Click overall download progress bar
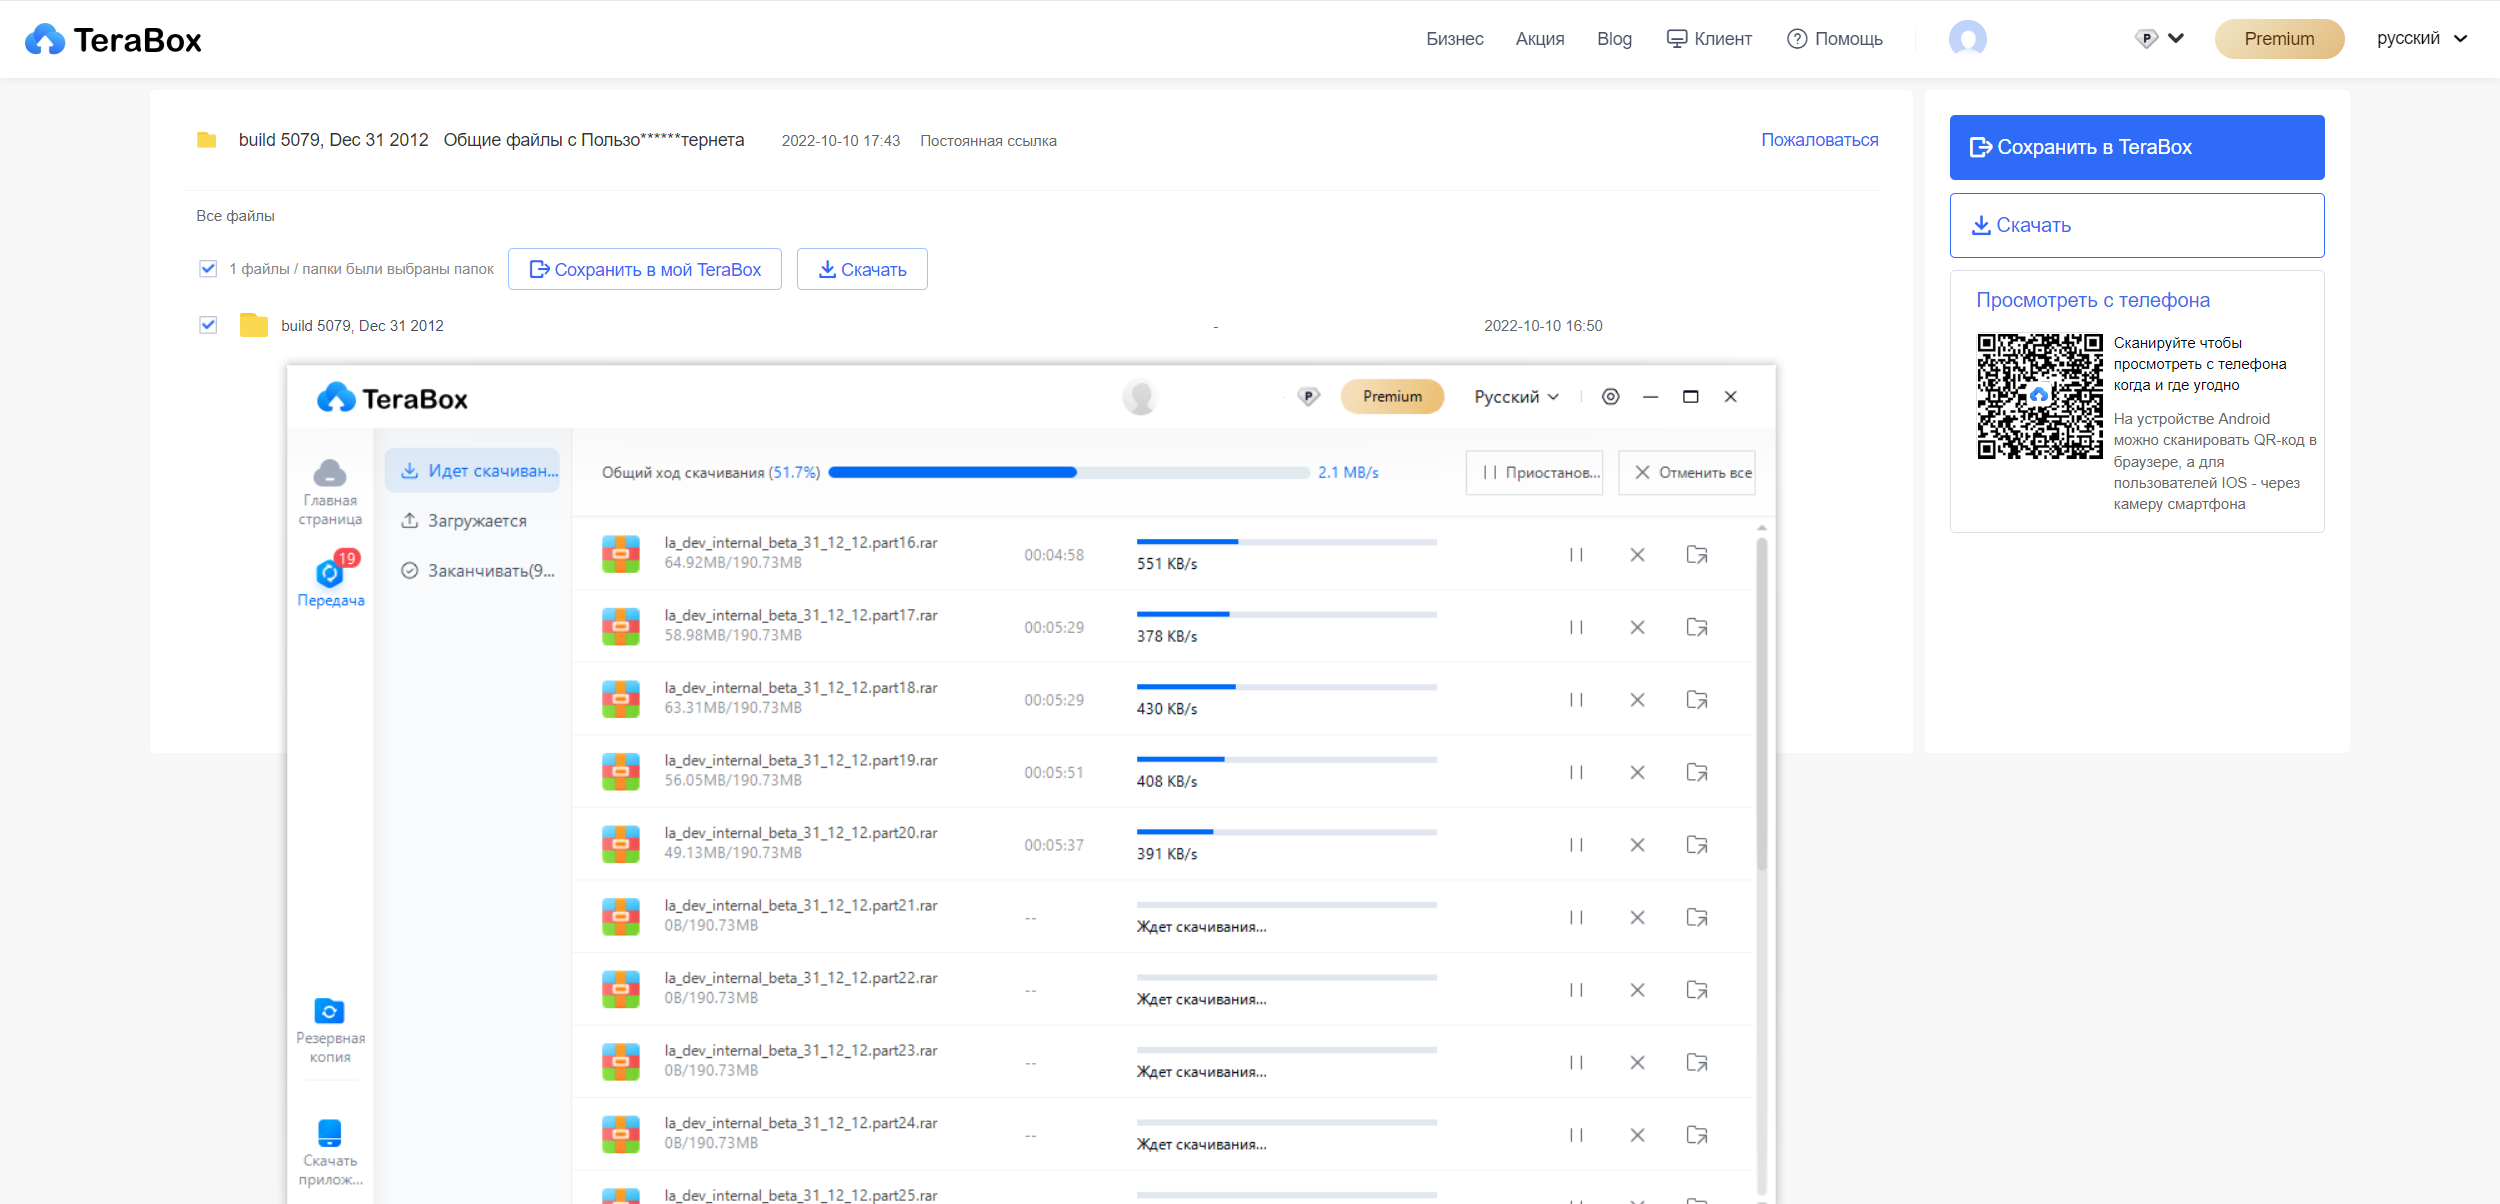The image size is (2500, 1204). [x=1069, y=472]
